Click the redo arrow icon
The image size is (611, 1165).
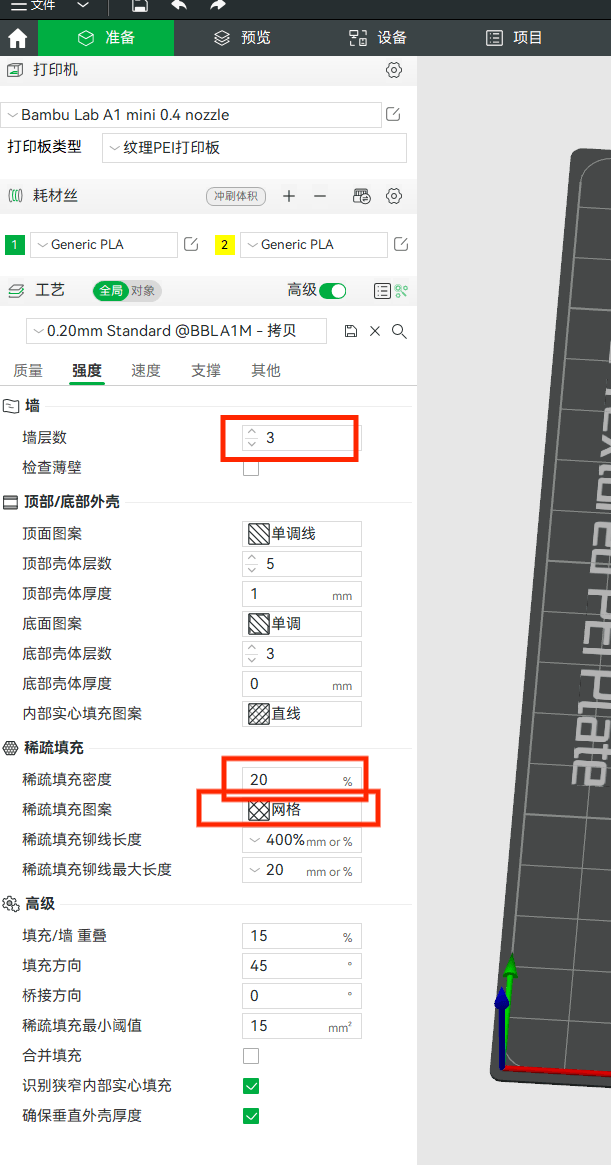(x=217, y=5)
